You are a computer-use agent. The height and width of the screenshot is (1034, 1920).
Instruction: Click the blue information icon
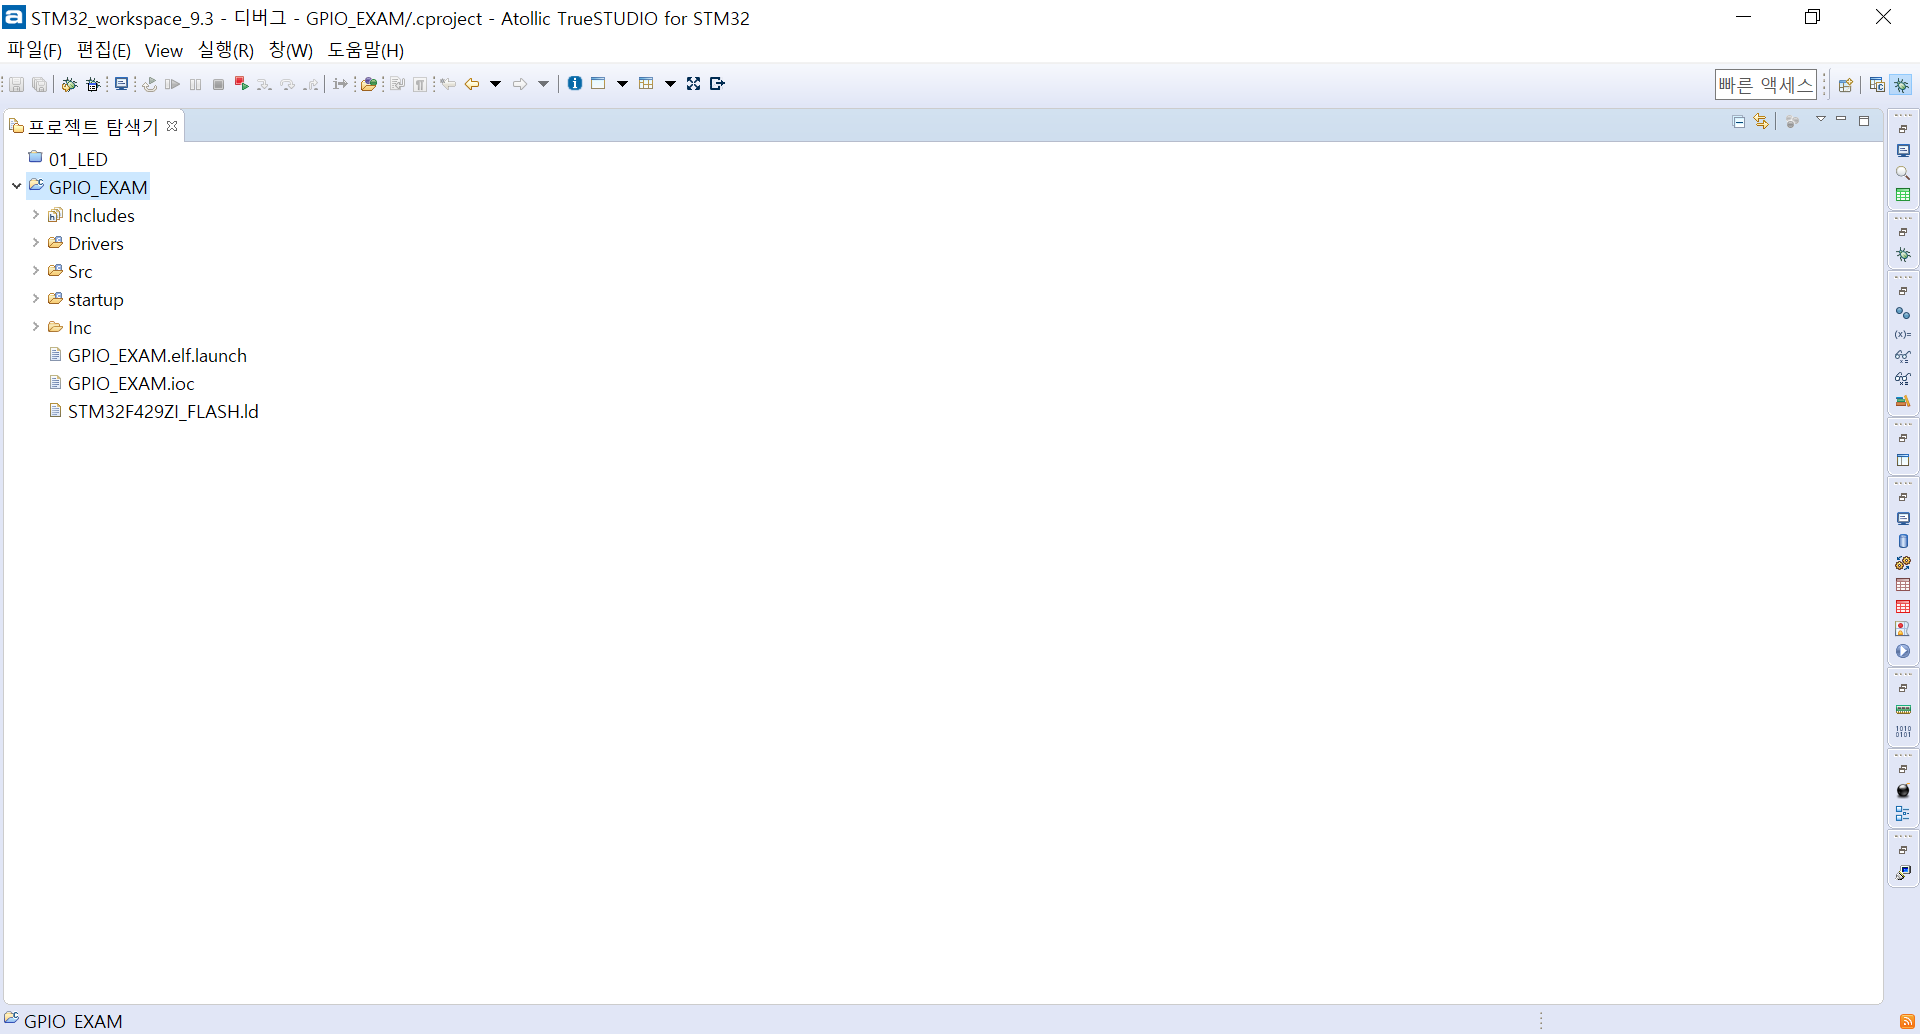coord(575,84)
